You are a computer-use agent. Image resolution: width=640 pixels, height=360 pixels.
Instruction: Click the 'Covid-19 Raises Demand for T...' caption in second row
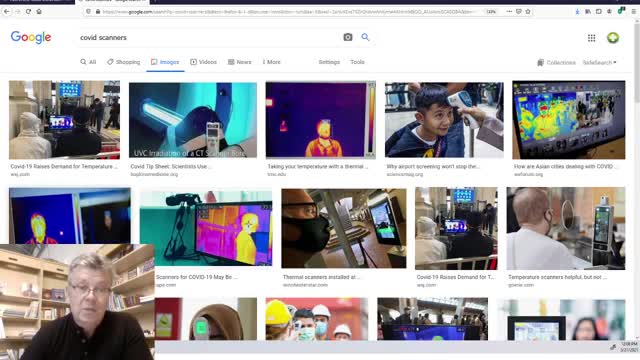456,277
